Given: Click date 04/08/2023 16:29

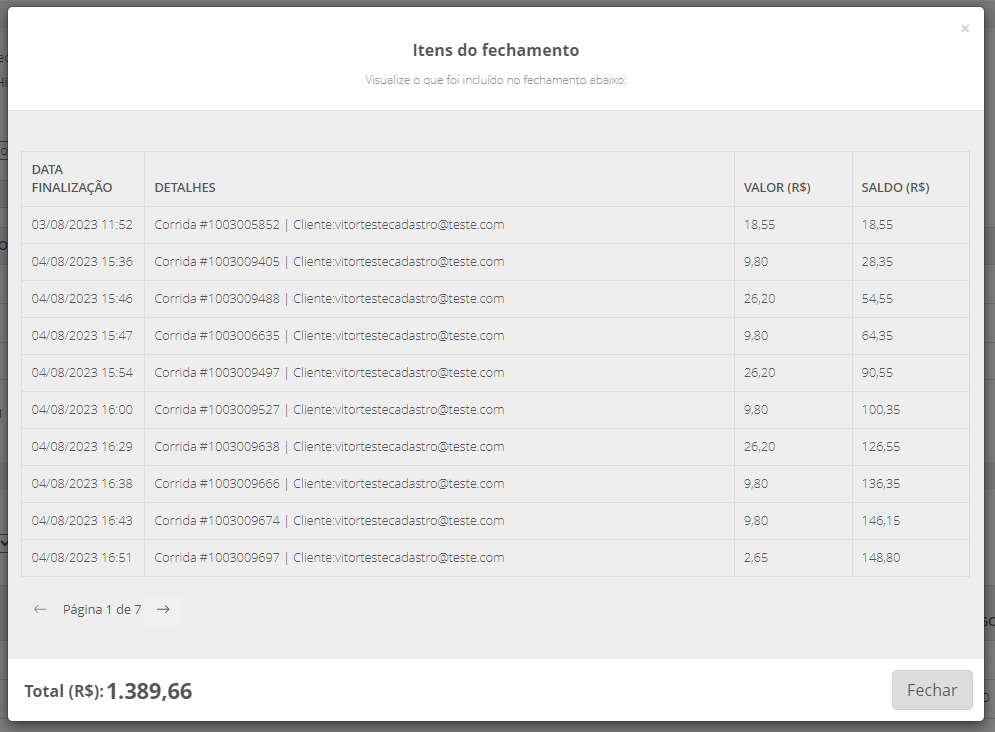Looking at the screenshot, I should coord(82,447).
